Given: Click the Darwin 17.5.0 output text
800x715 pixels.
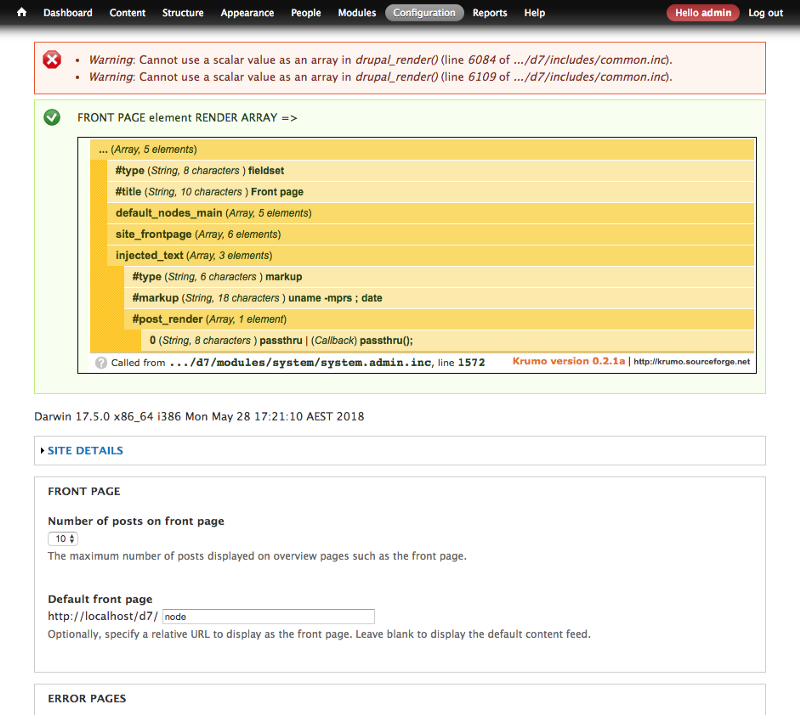Looking at the screenshot, I should click(199, 416).
